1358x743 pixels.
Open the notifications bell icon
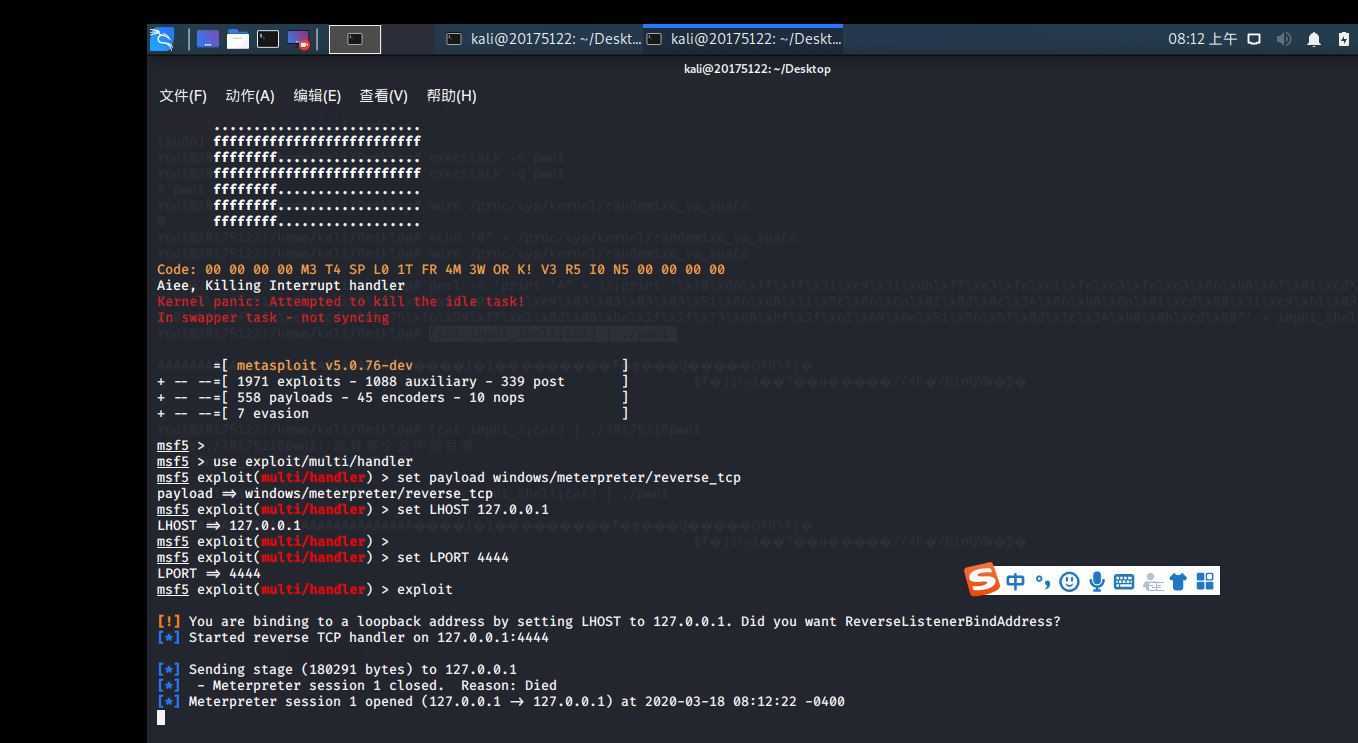point(1314,39)
